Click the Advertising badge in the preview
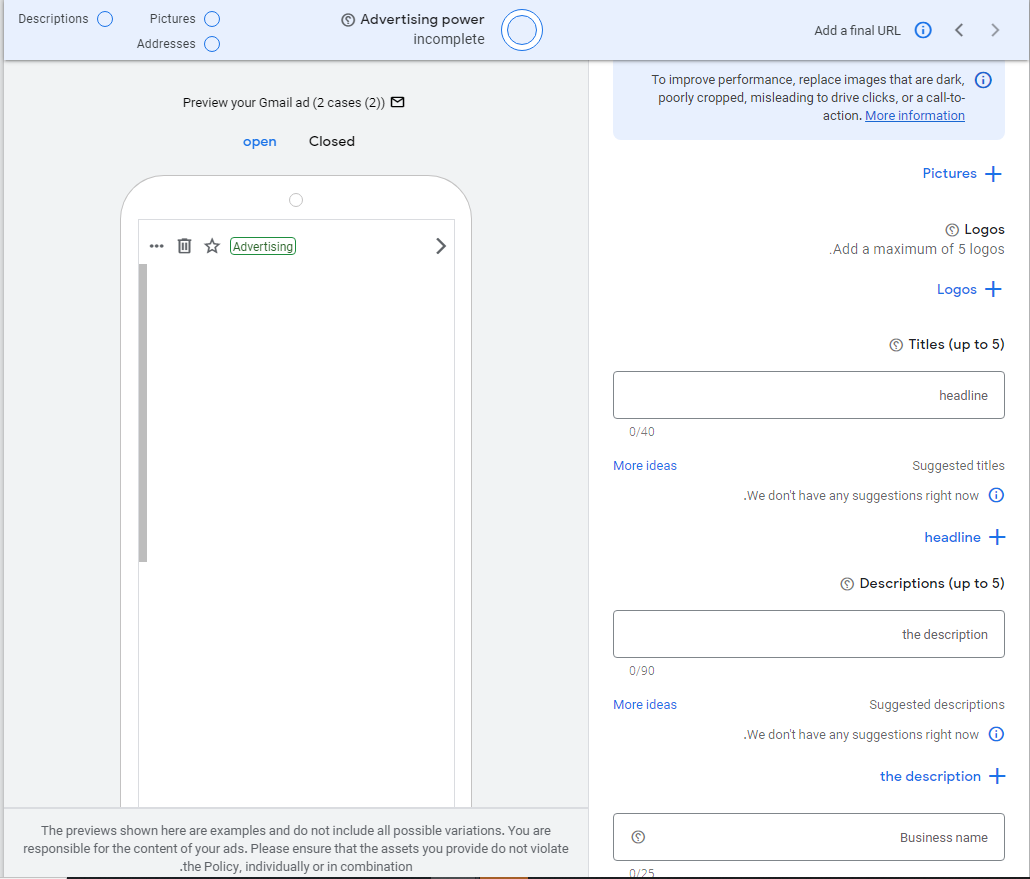The image size is (1030, 879). tap(263, 246)
